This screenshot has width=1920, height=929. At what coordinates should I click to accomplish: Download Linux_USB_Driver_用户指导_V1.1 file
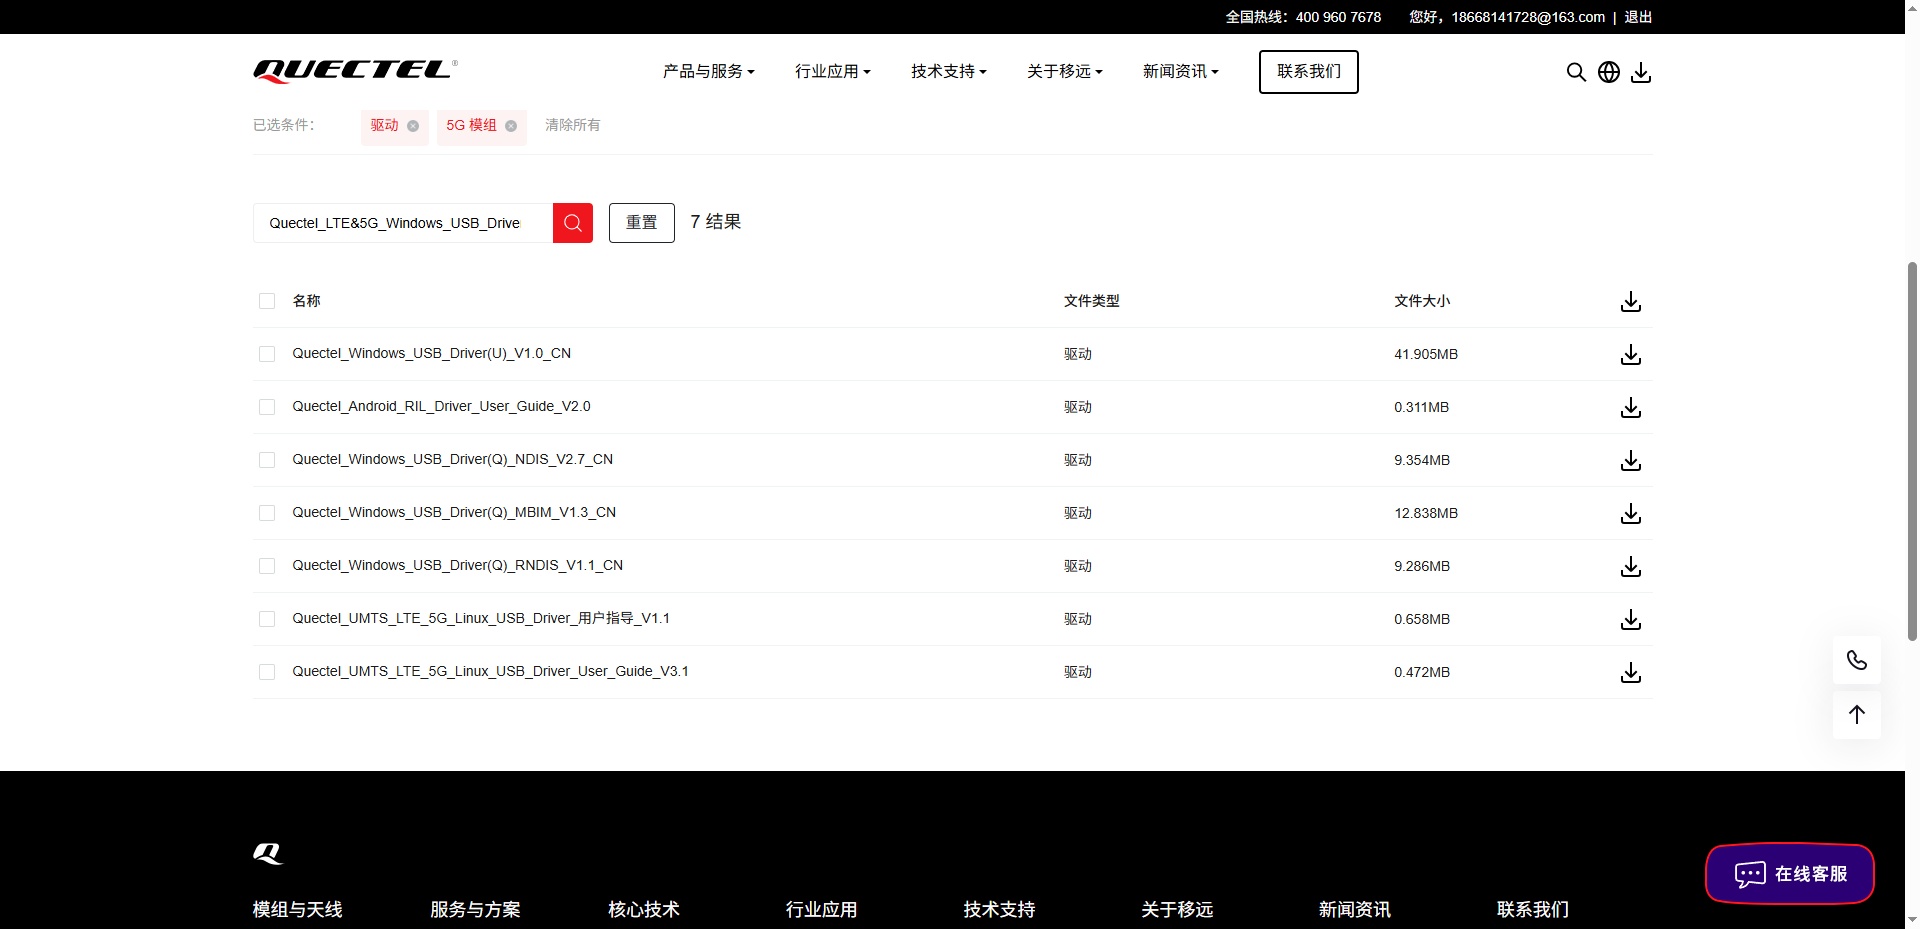1631,620
